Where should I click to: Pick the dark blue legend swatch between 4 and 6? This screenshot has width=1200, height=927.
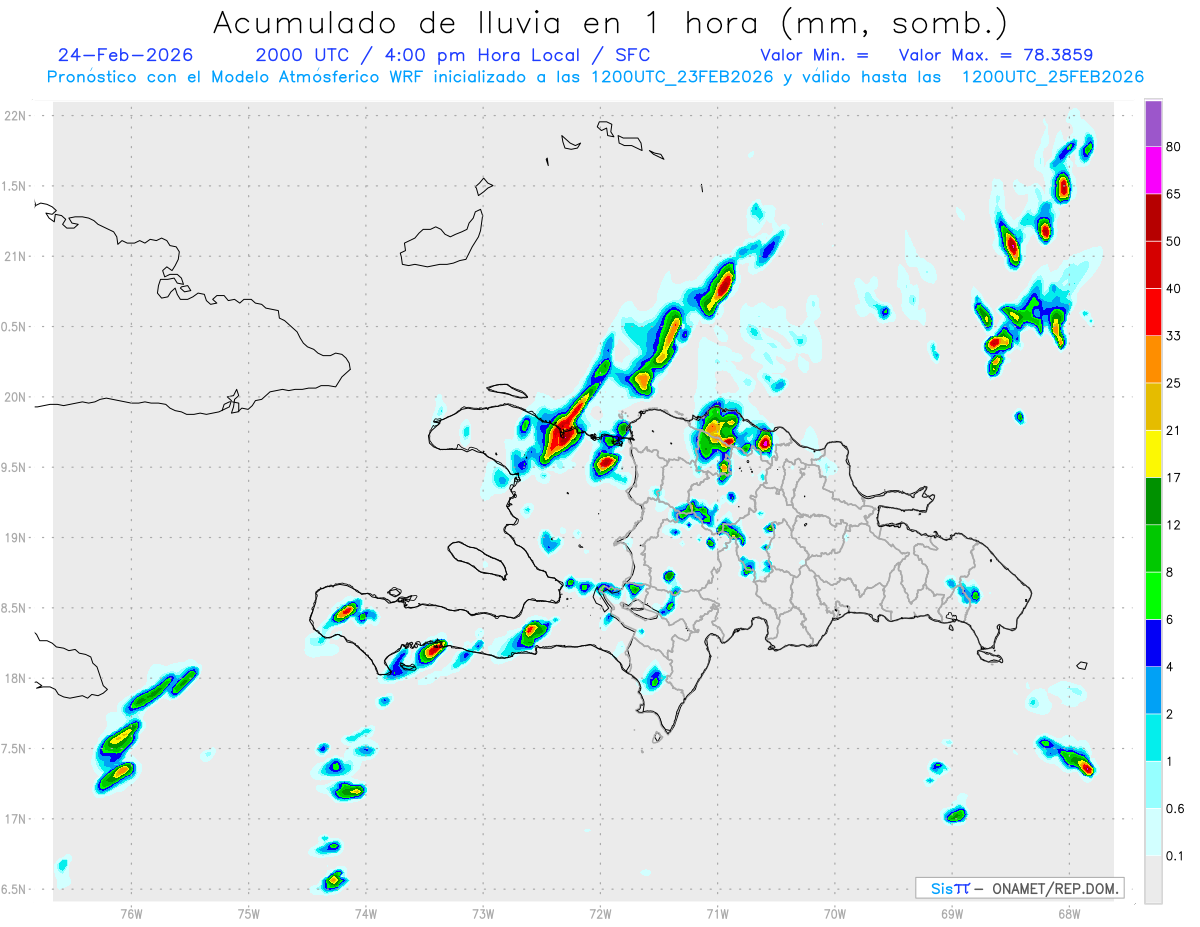pyautogui.click(x=1153, y=643)
